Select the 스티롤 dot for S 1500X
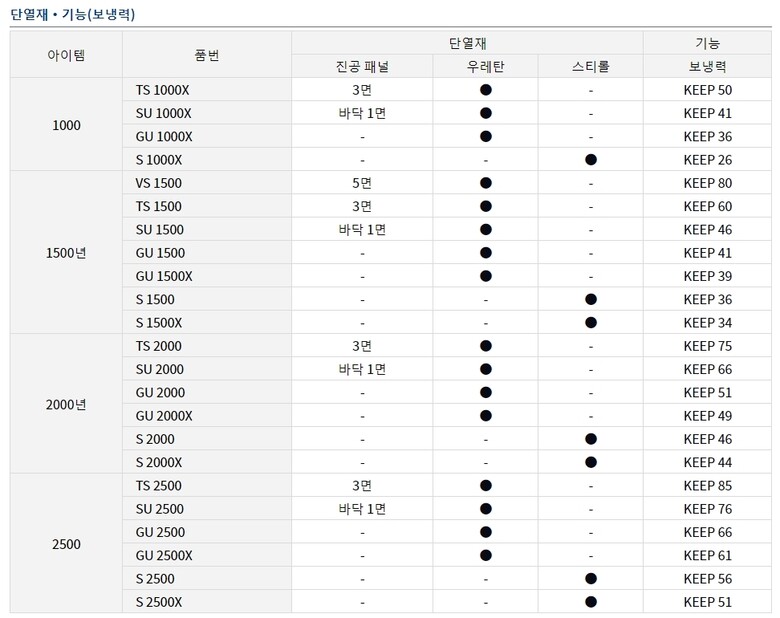 pos(590,323)
